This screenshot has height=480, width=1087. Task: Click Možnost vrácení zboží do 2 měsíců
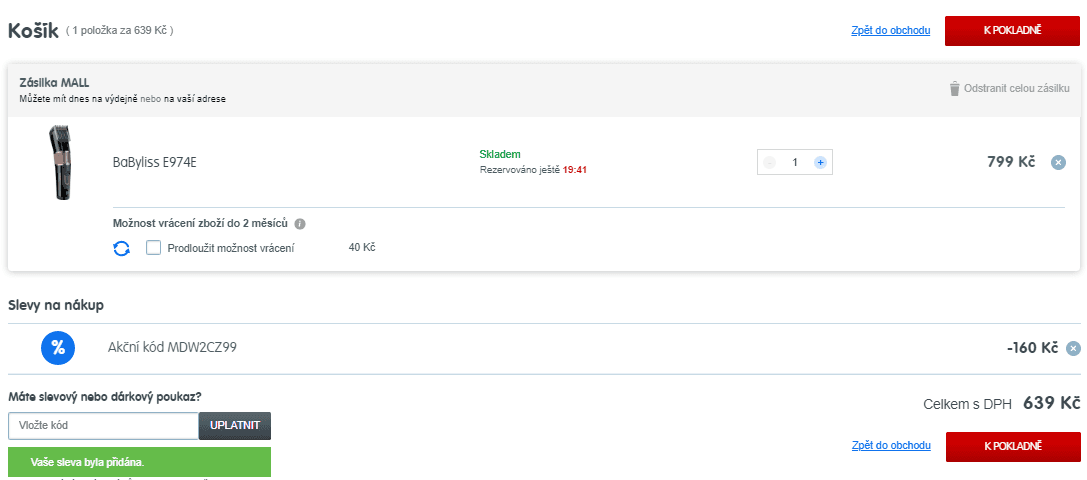tap(200, 223)
